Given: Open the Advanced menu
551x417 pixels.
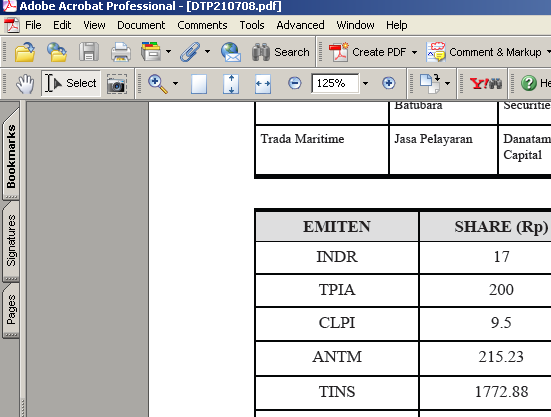Looking at the screenshot, I should (300, 25).
